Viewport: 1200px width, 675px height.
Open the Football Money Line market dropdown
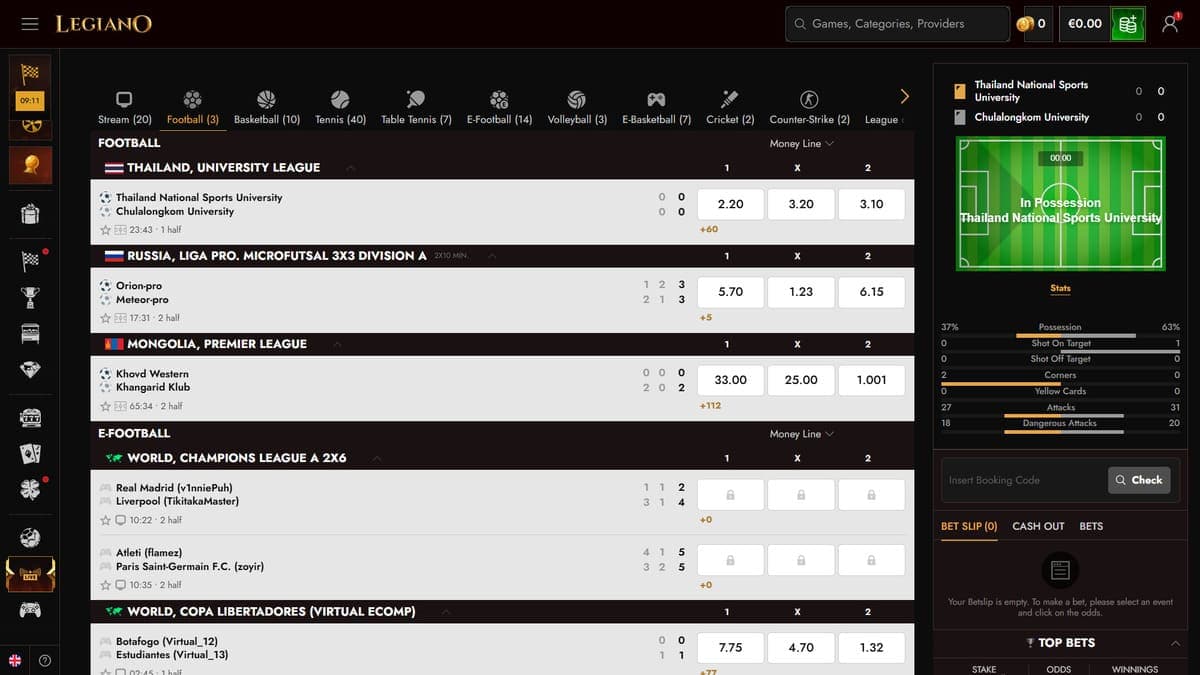point(801,143)
